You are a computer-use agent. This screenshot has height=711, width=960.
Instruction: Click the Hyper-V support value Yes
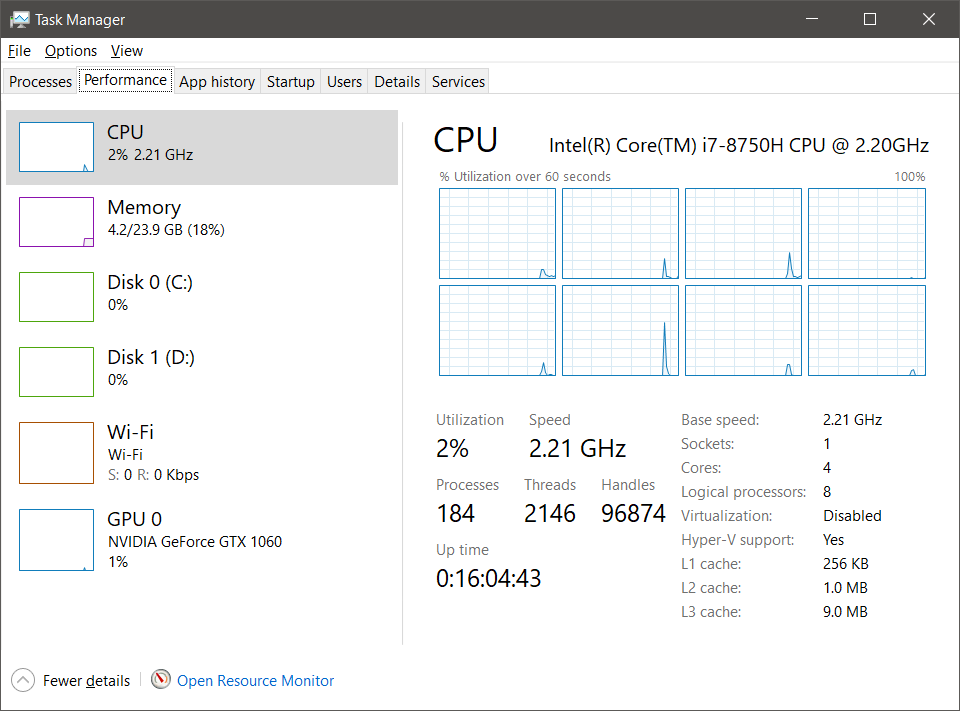[x=833, y=540]
